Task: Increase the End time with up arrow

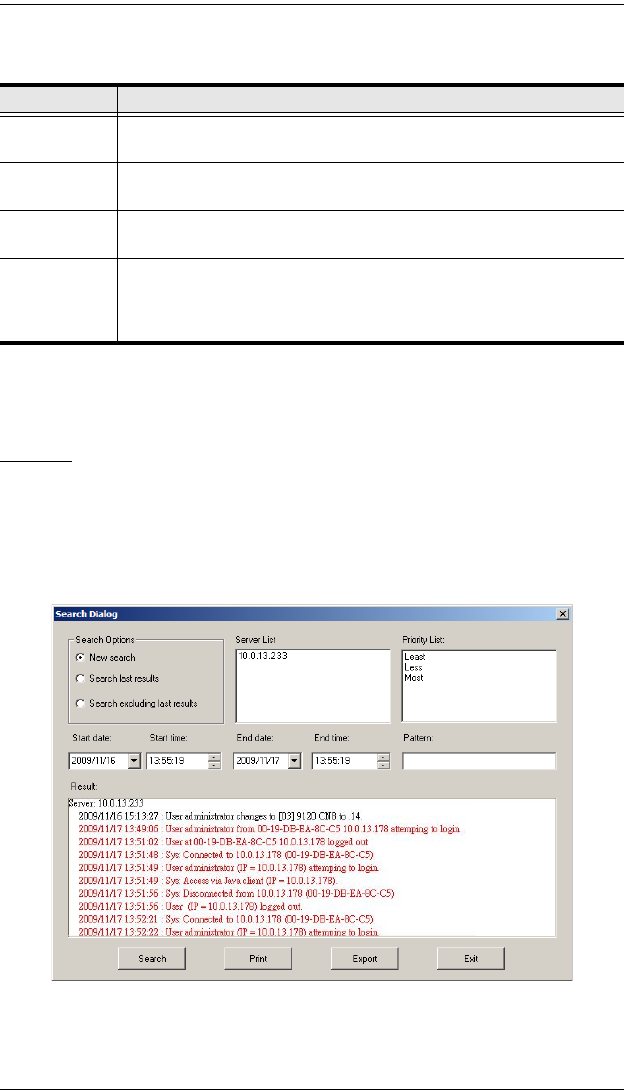Action: [383, 757]
